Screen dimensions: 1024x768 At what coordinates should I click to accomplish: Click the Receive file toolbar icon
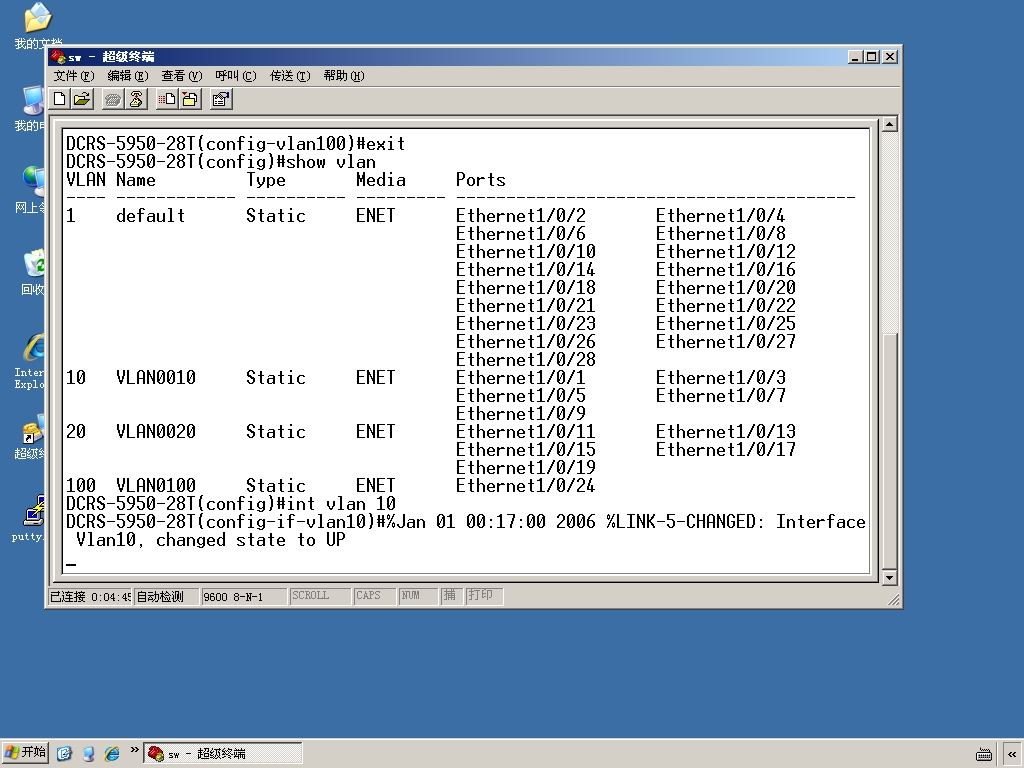(189, 99)
